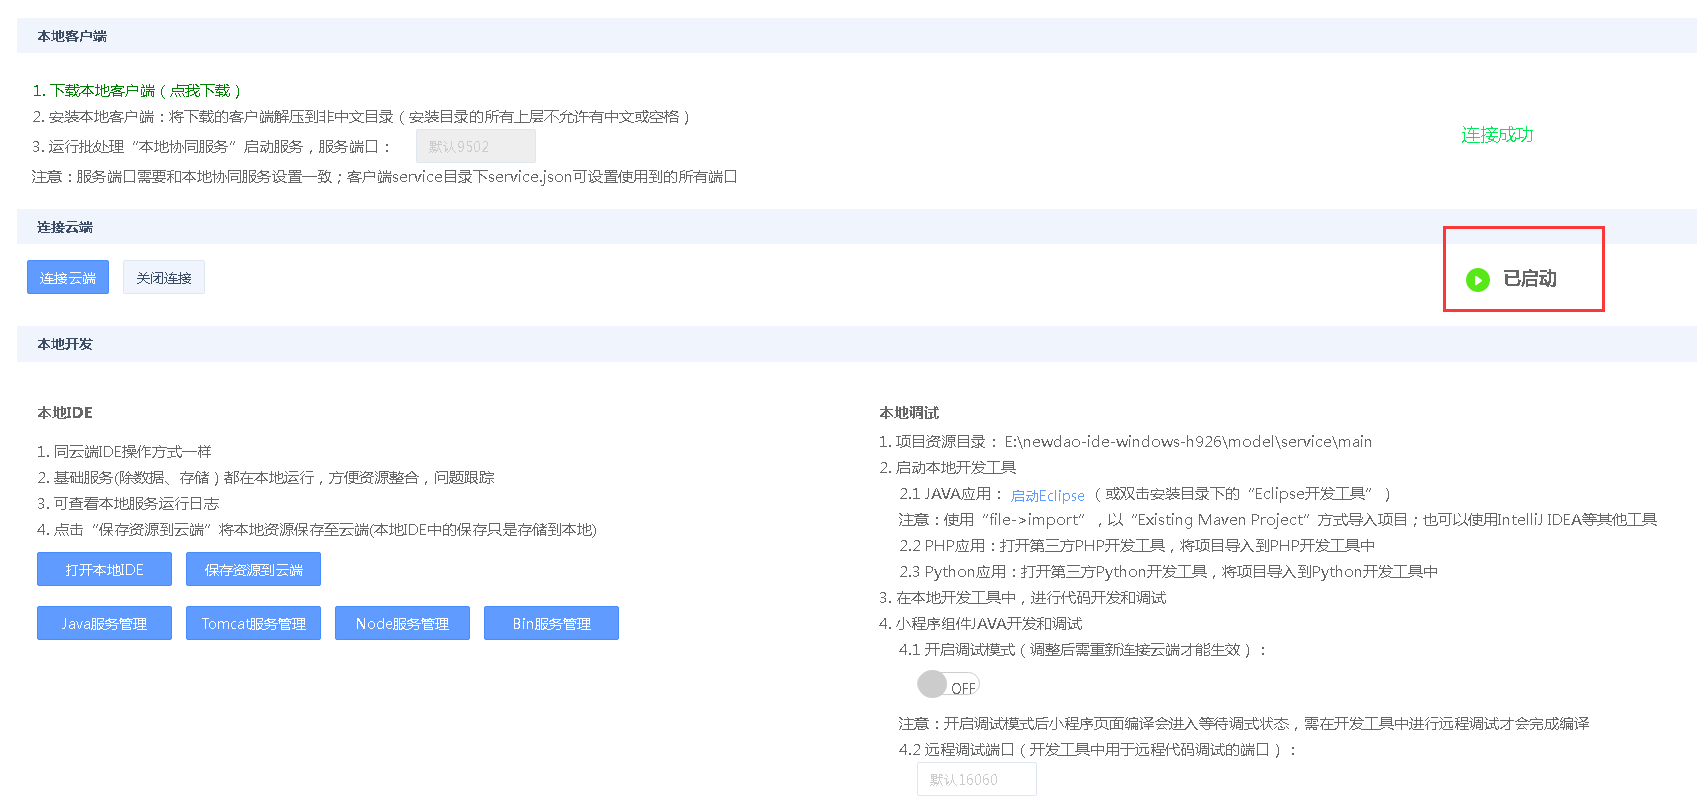Click the line 2.3 Python应用 instruction text

1168,571
